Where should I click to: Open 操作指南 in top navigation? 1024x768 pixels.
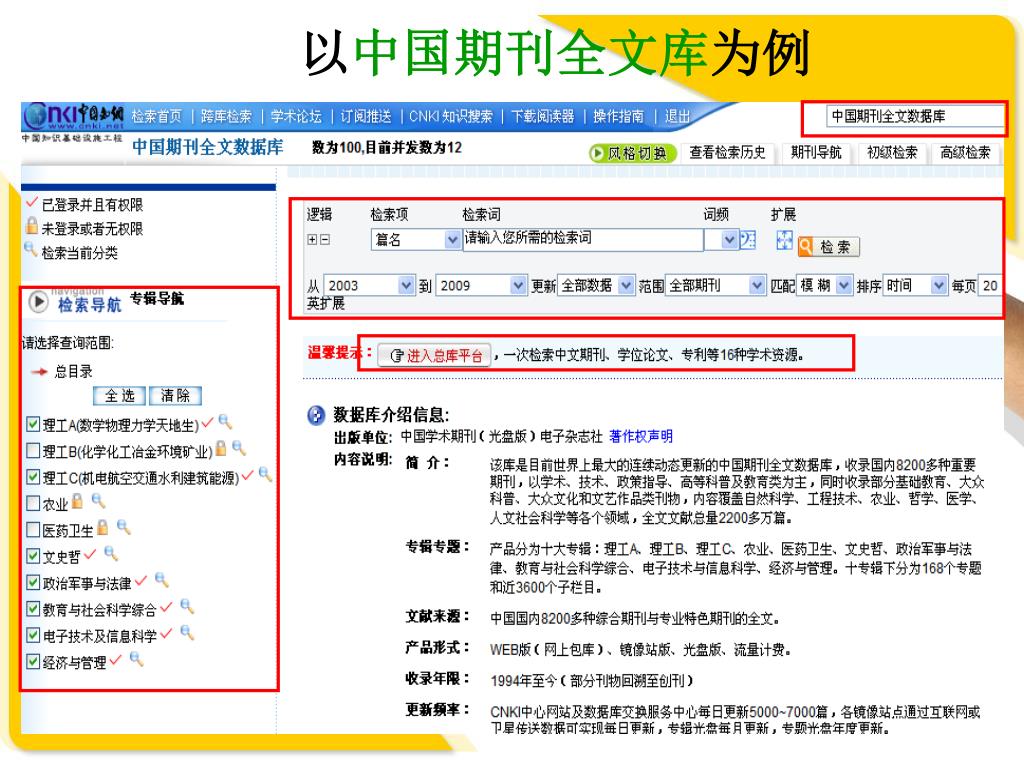click(x=618, y=116)
